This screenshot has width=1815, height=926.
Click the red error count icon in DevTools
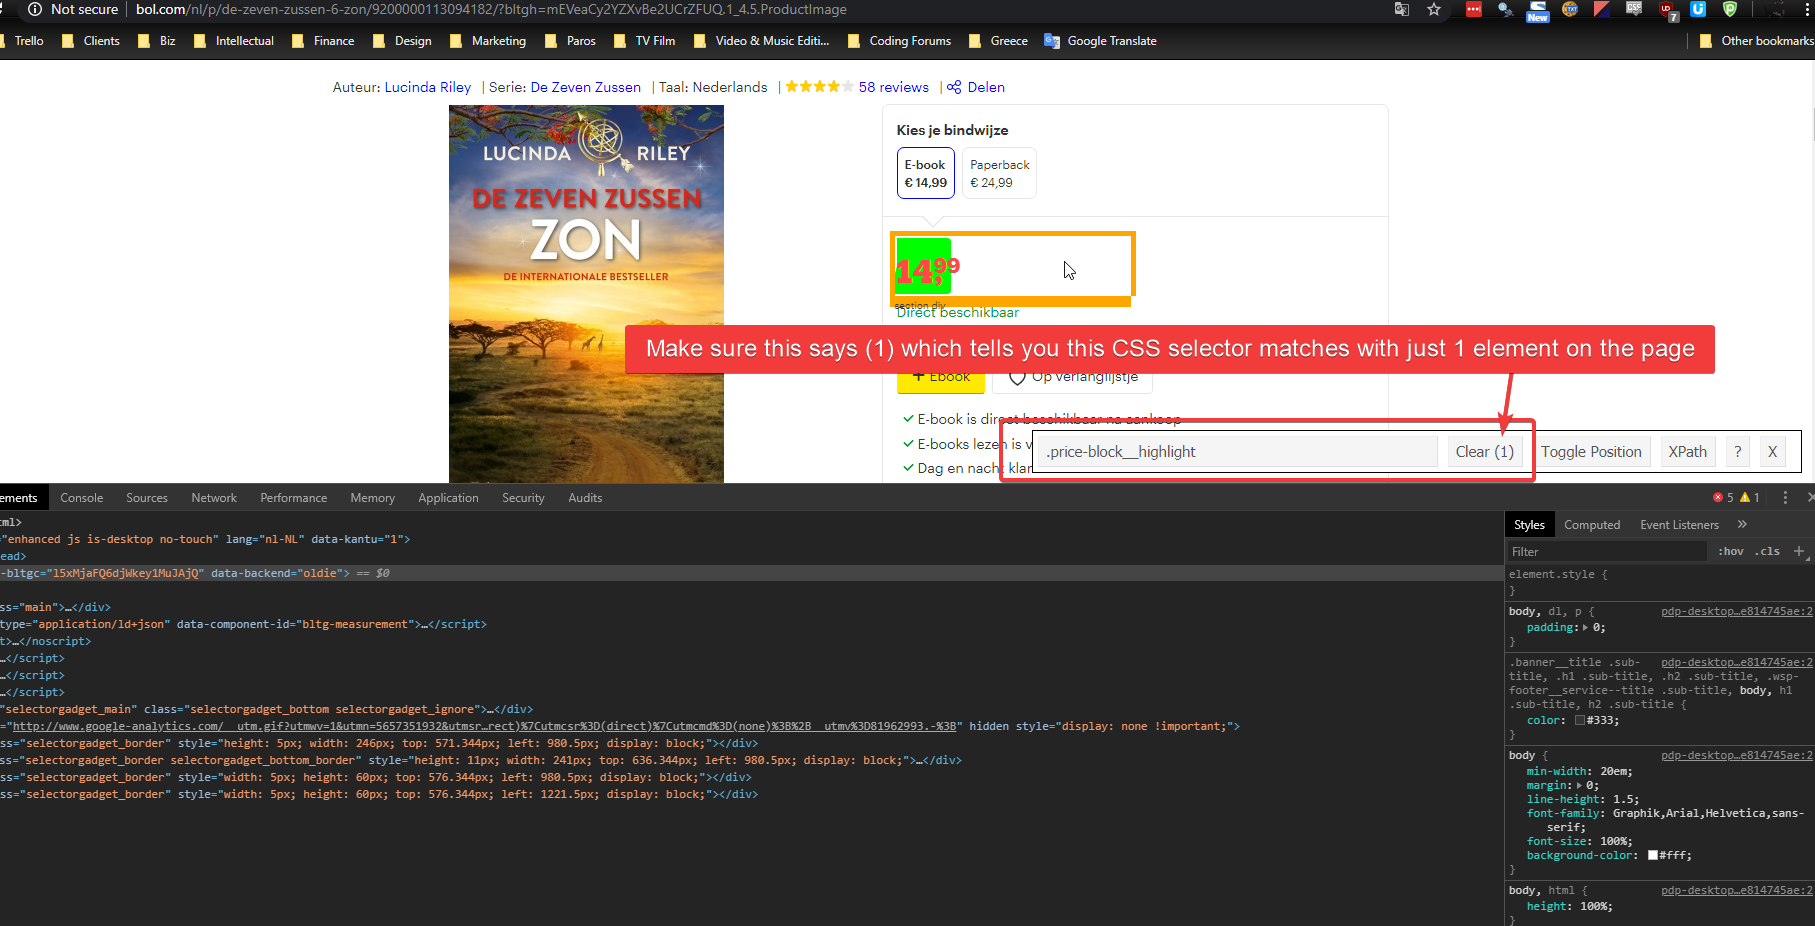[x=1718, y=497]
